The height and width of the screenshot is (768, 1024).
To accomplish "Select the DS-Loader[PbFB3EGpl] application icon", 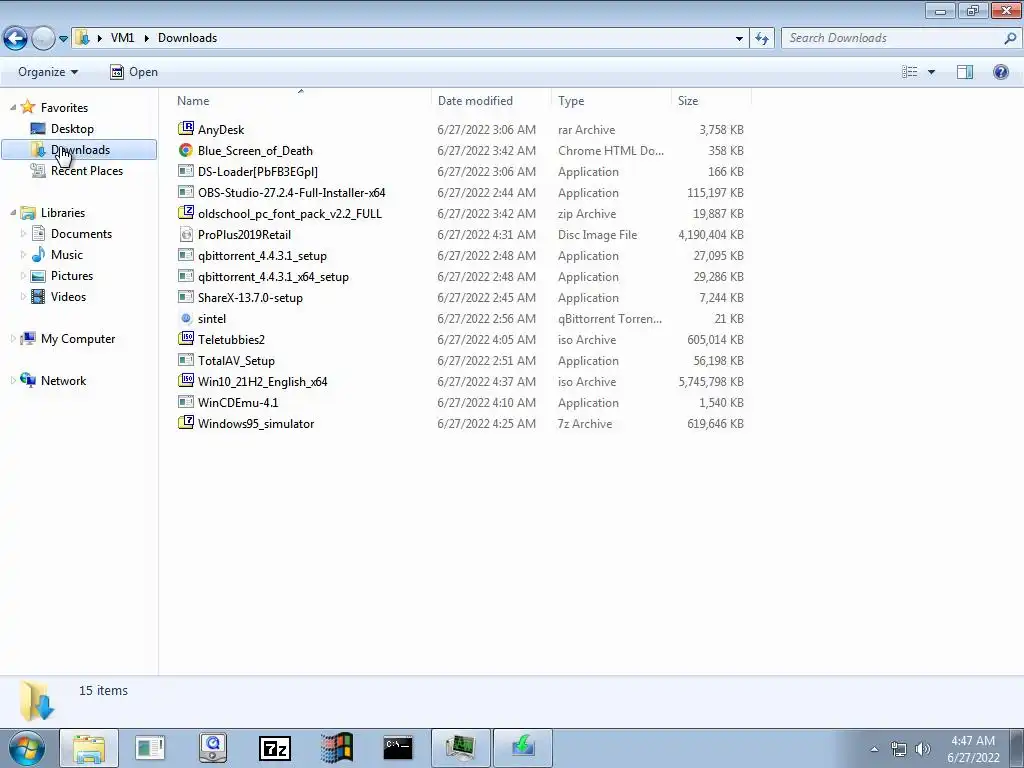I will tap(186, 171).
